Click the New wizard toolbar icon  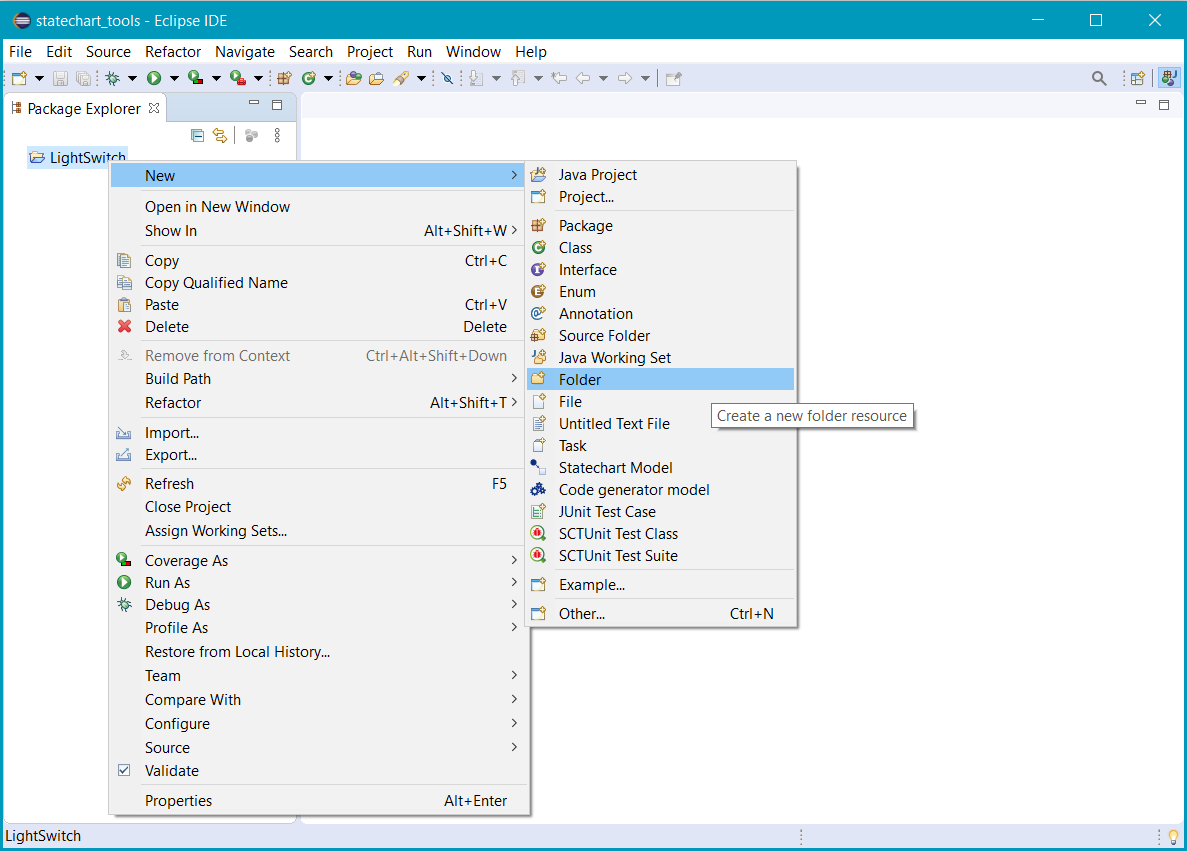[x=20, y=78]
